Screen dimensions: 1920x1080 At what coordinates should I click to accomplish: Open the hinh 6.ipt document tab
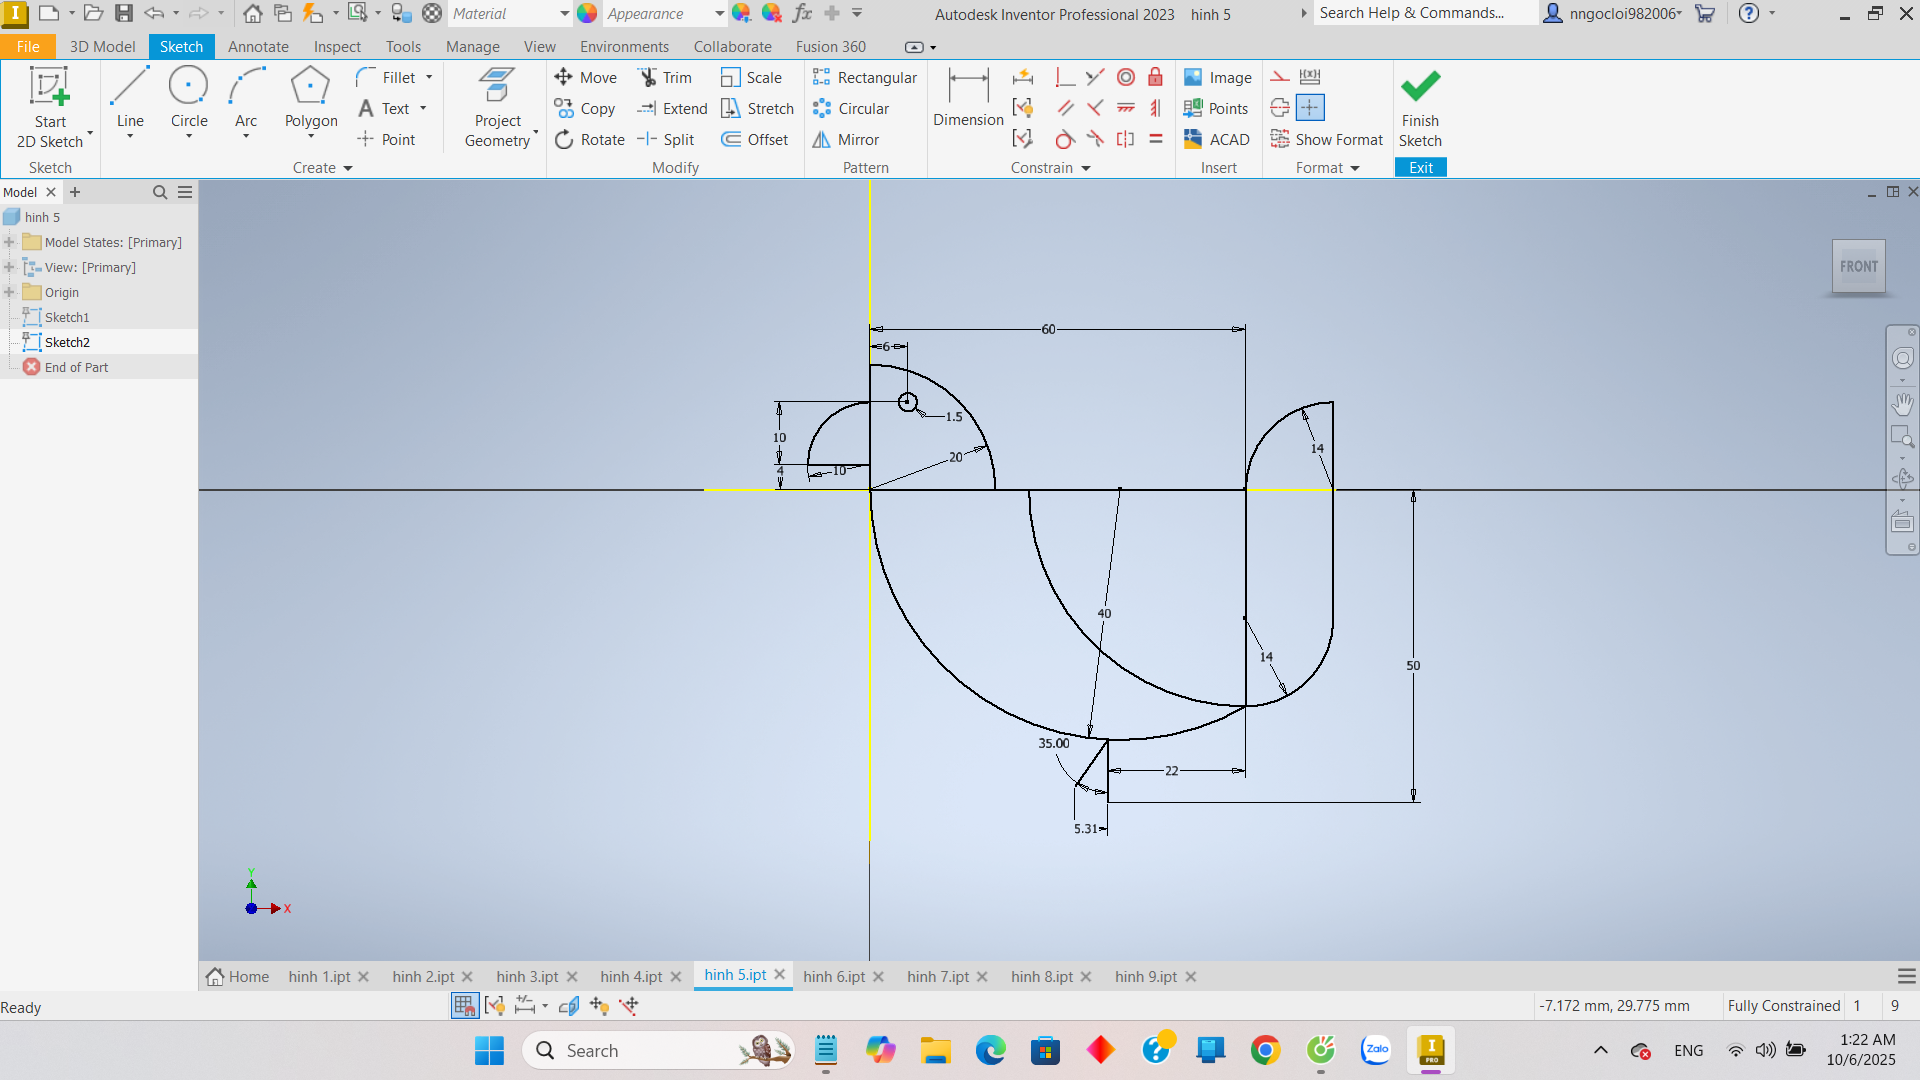[834, 977]
